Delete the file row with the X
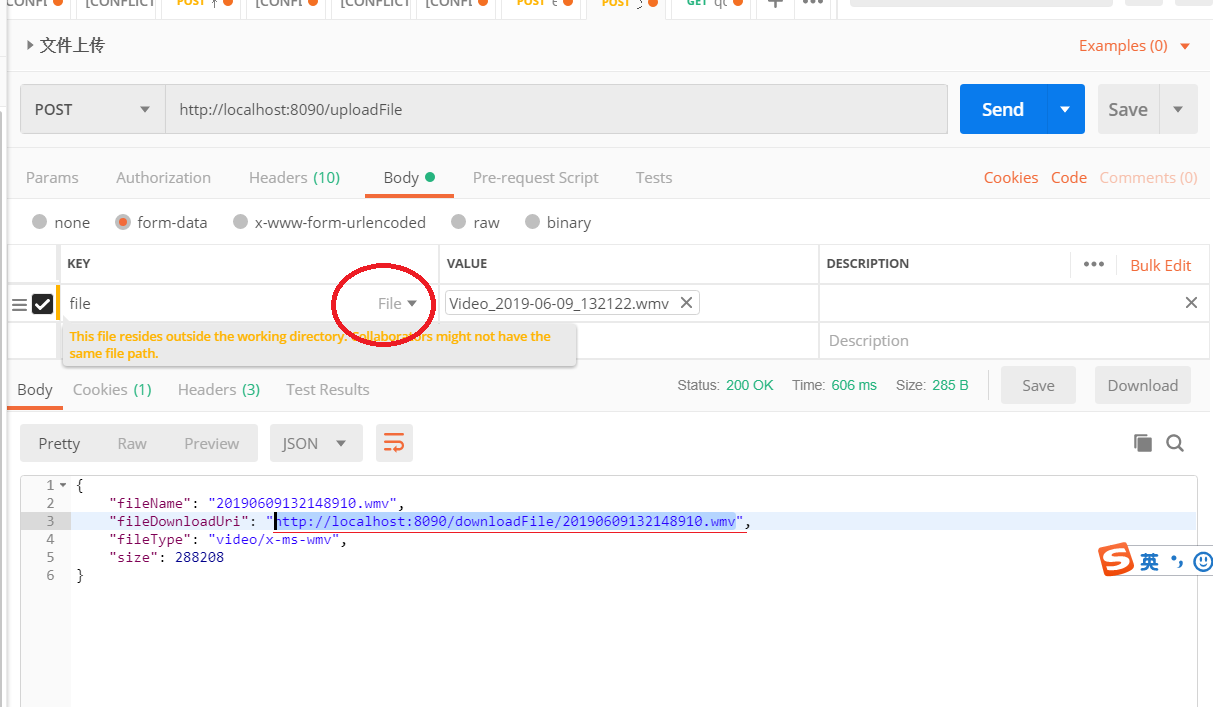 click(1191, 302)
